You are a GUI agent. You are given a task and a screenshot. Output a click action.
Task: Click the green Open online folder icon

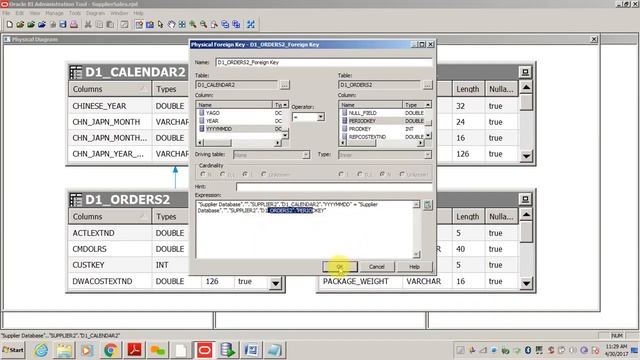pos(31,24)
